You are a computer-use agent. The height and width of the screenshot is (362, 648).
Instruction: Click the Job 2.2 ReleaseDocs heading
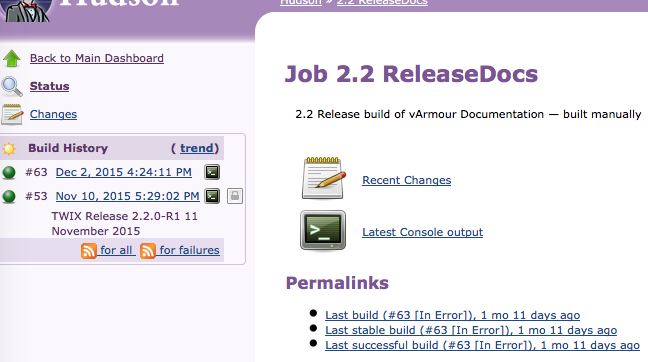412,74
